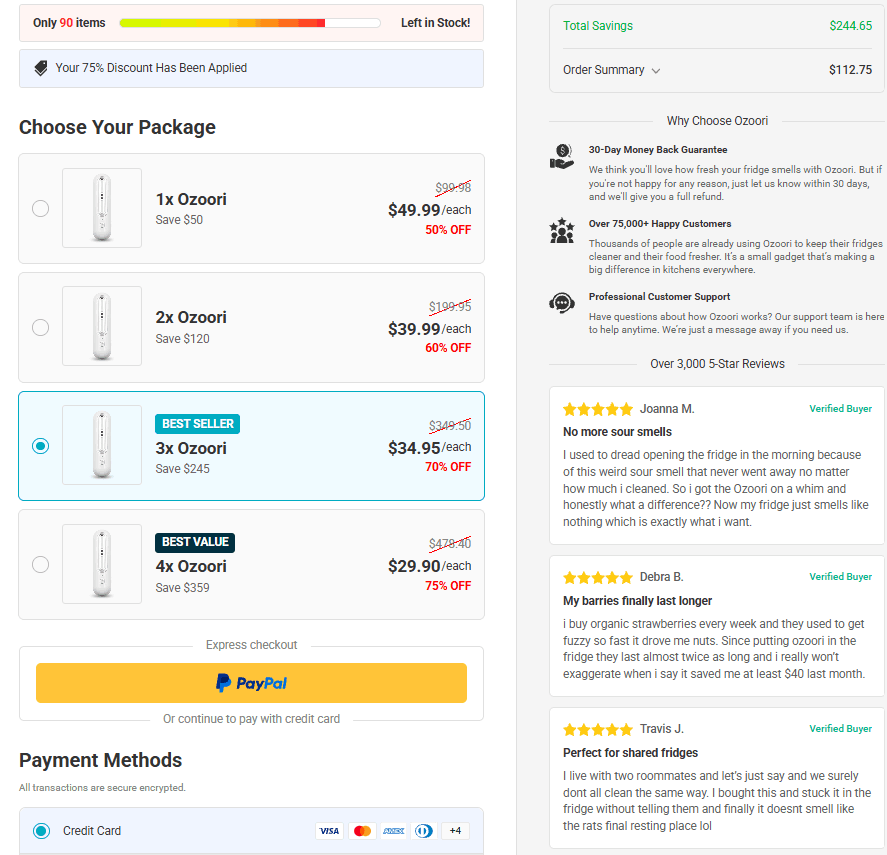
Task: Choose the 4x Ozoori Best Value radio
Action: pyautogui.click(x=40, y=564)
